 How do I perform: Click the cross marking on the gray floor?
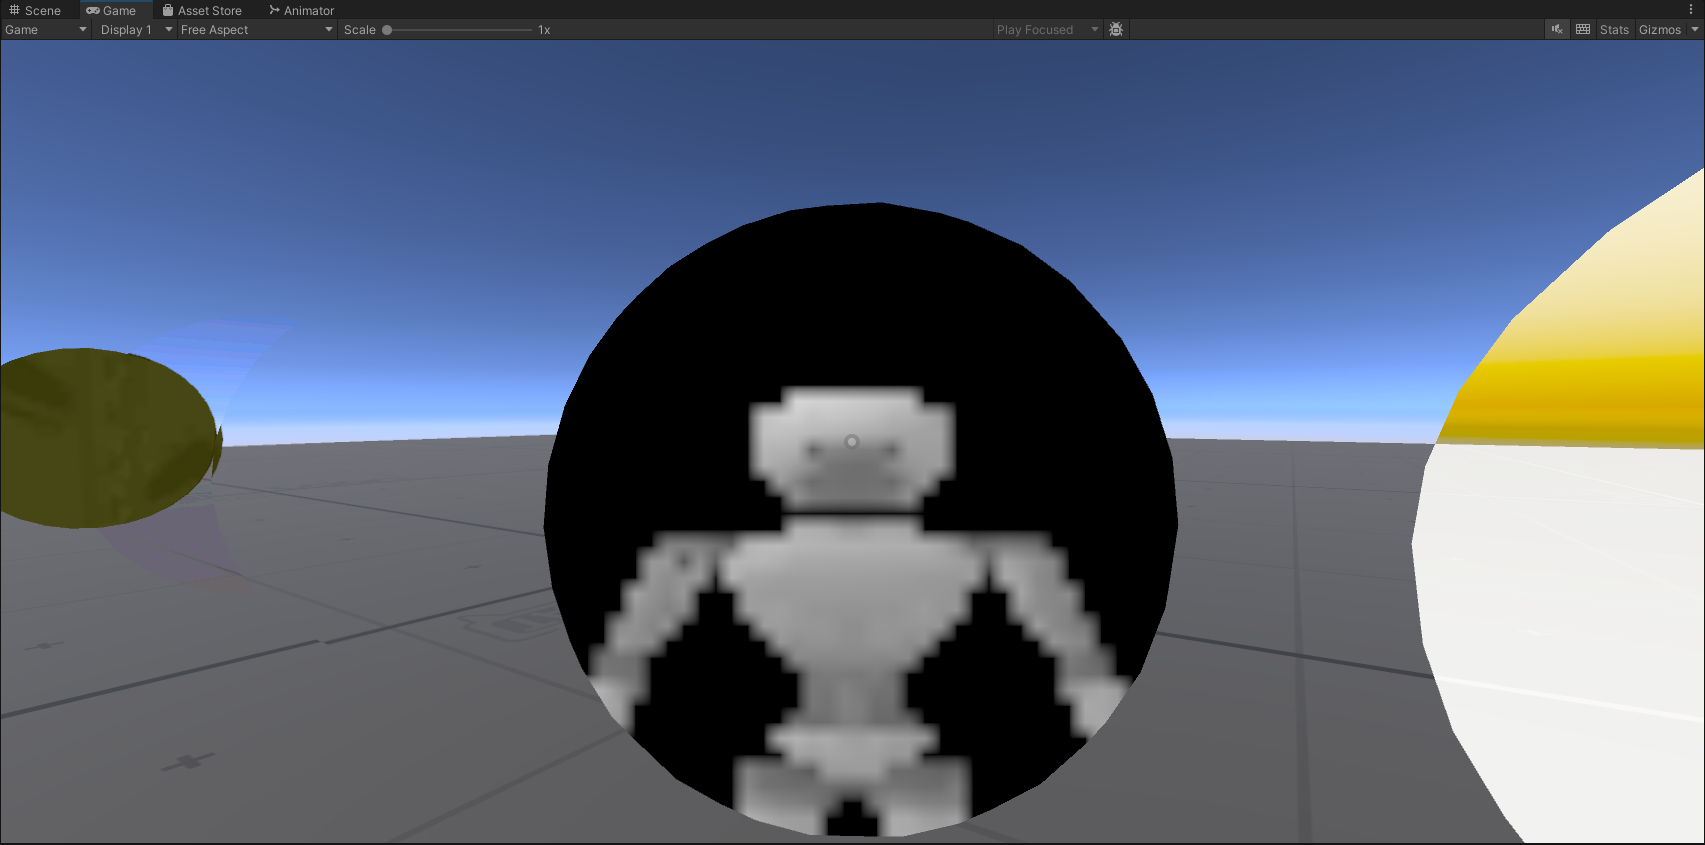point(187,762)
